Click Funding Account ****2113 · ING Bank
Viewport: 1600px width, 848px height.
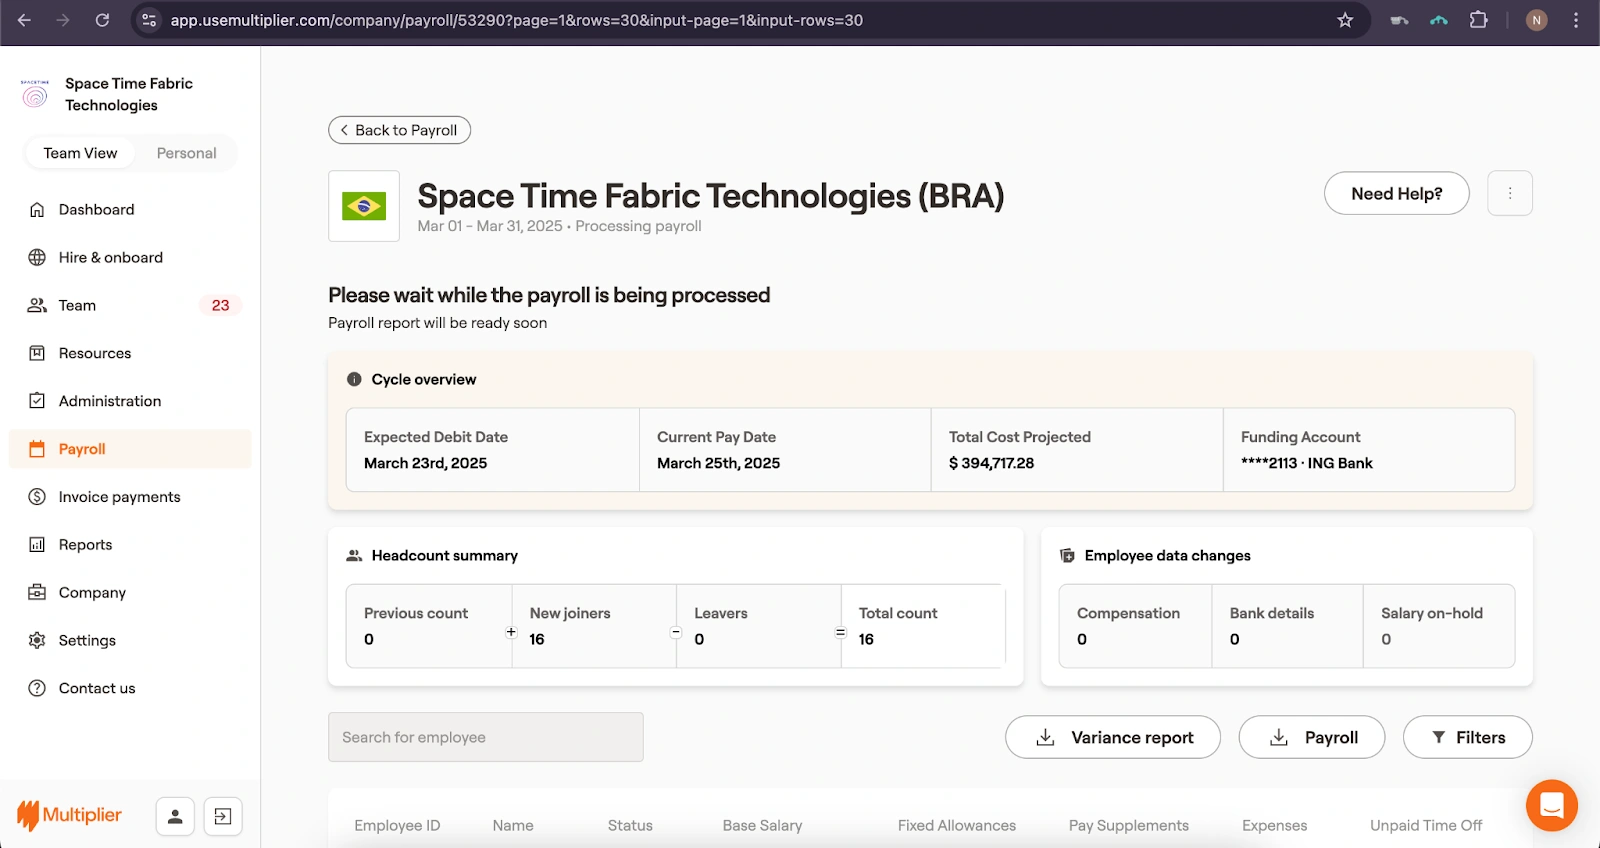pyautogui.click(x=1306, y=463)
